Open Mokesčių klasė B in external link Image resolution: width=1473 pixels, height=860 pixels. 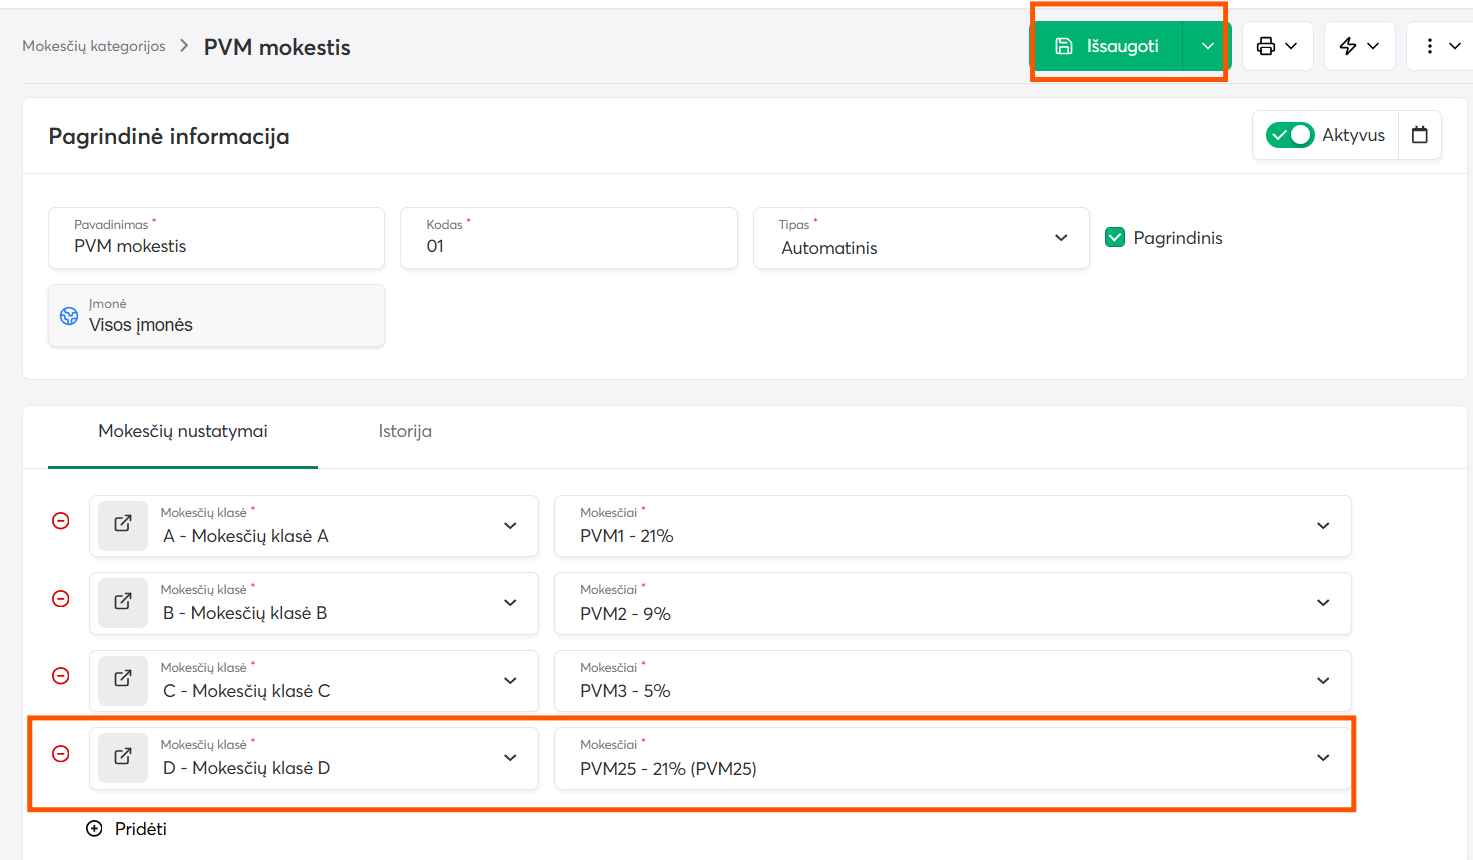[123, 603]
